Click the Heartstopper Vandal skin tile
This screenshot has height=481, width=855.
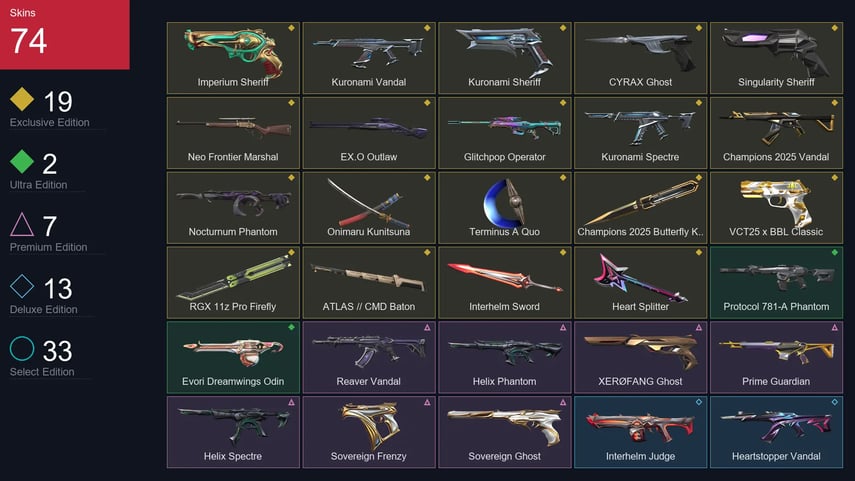pyautogui.click(x=776, y=432)
